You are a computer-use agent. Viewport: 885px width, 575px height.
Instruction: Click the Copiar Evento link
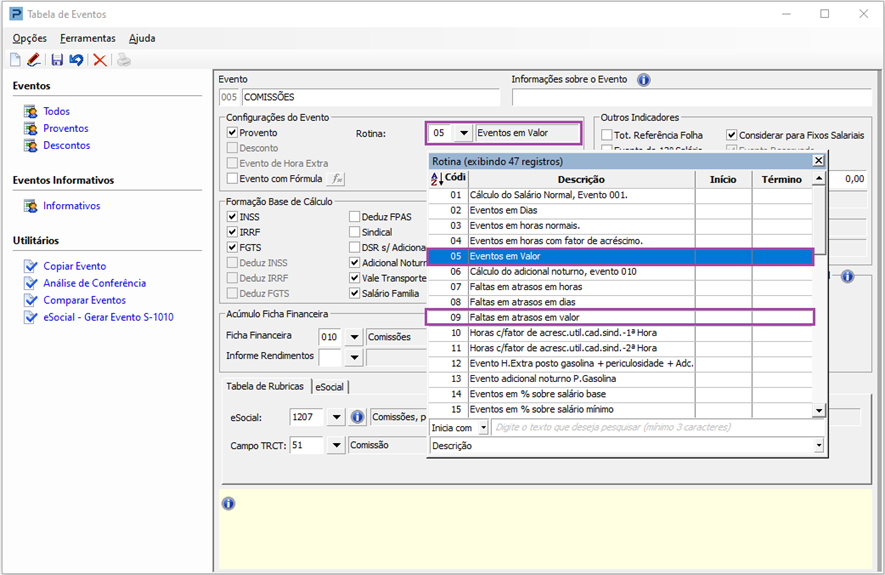point(75,266)
